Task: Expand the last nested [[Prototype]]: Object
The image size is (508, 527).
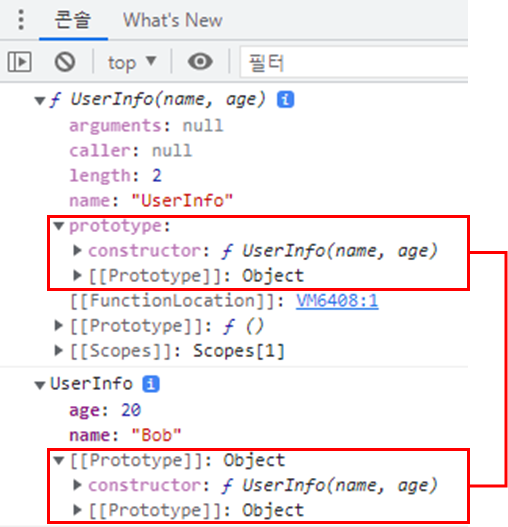Action: click(x=77, y=510)
